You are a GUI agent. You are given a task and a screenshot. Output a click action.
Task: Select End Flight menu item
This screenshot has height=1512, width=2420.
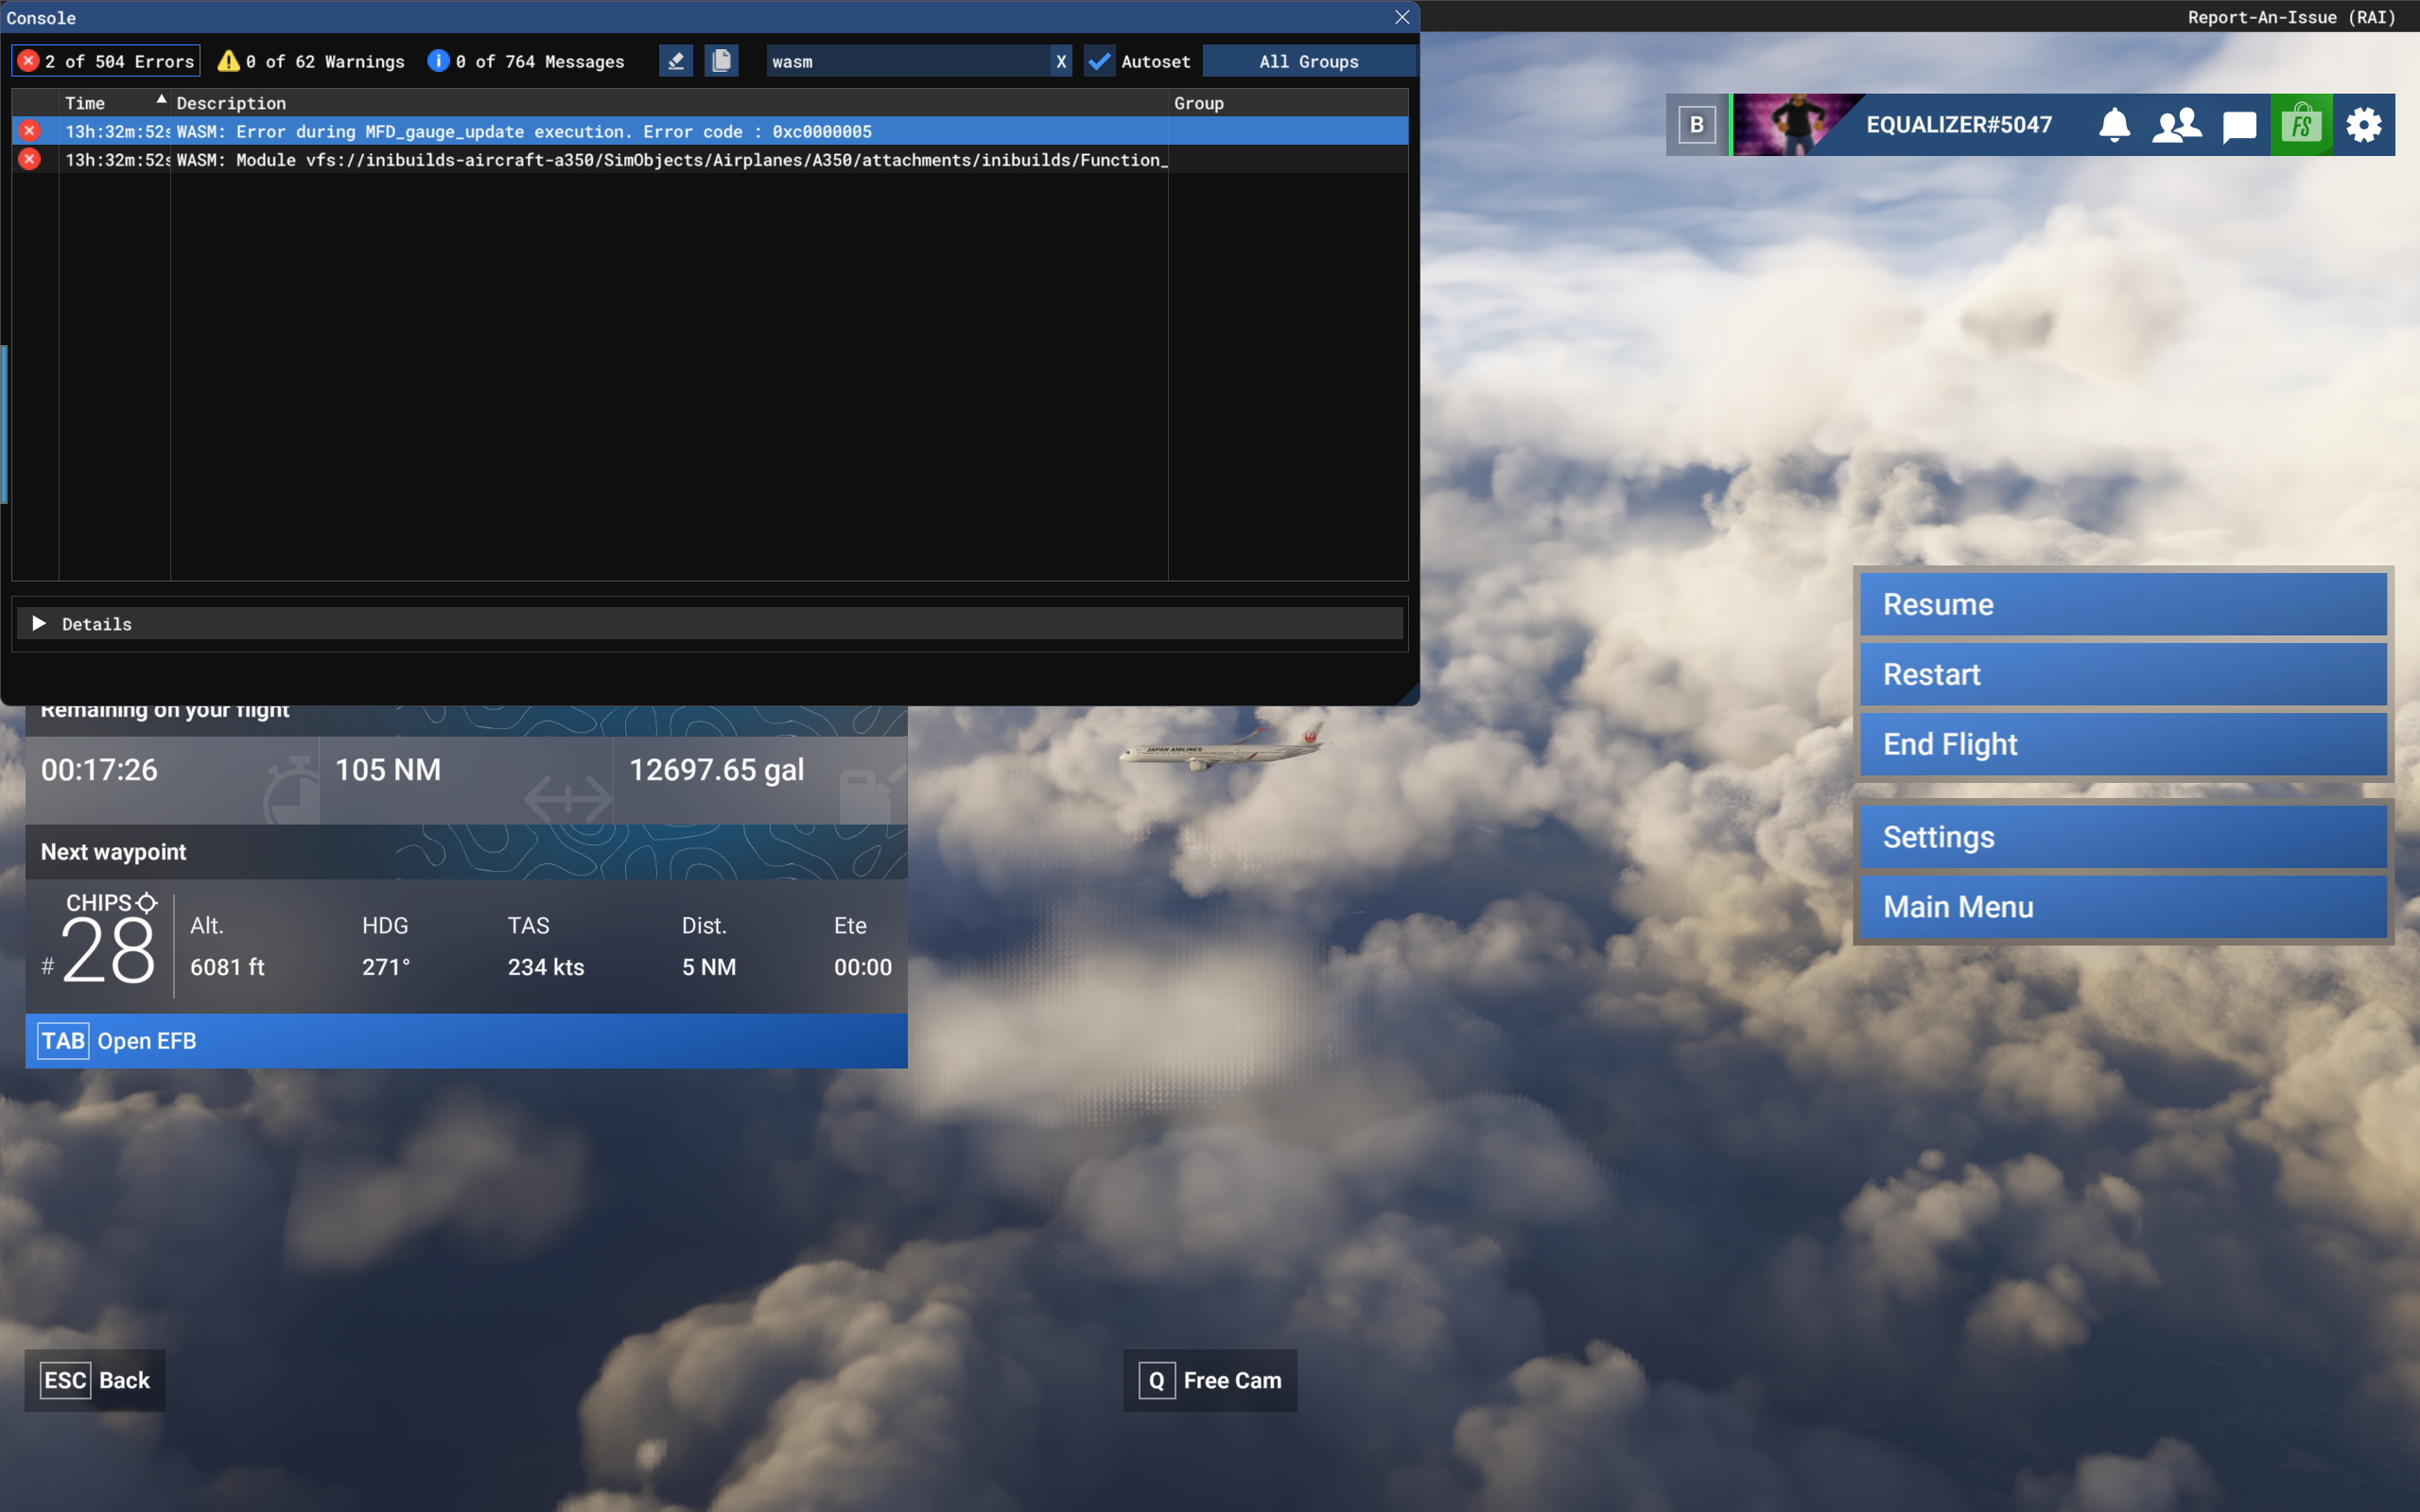pyautogui.click(x=2122, y=744)
